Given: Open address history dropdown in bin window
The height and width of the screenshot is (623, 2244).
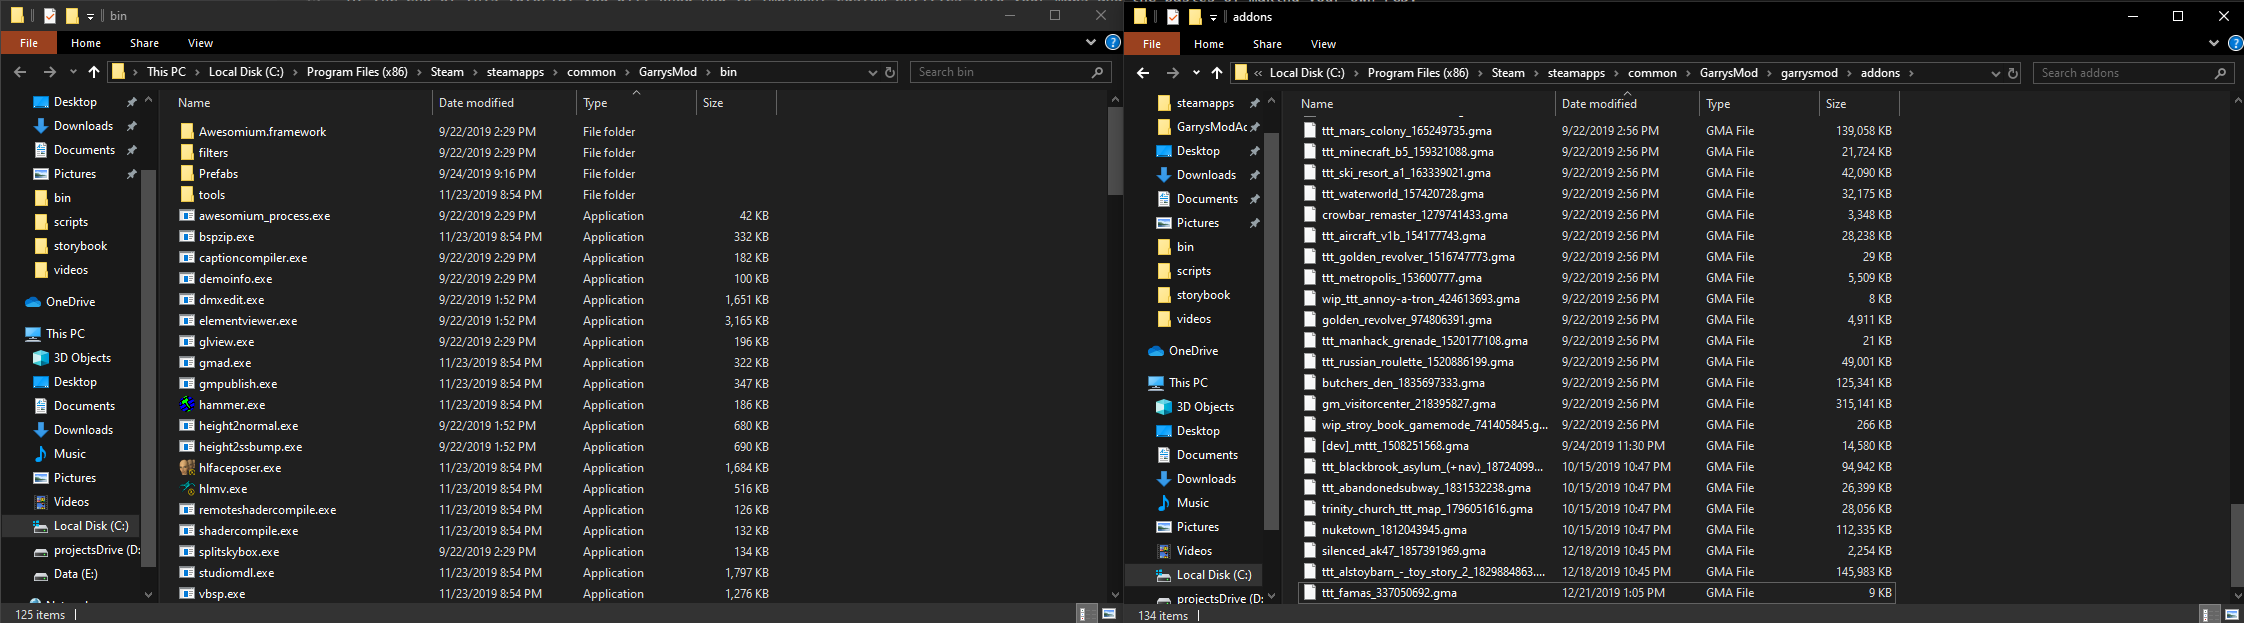Looking at the screenshot, I should 872,72.
